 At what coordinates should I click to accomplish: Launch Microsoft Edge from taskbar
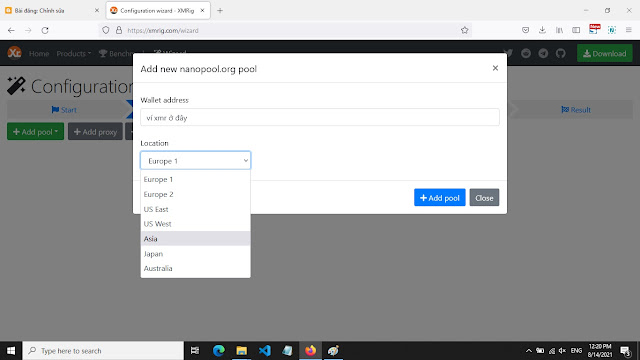pyautogui.click(x=219, y=351)
